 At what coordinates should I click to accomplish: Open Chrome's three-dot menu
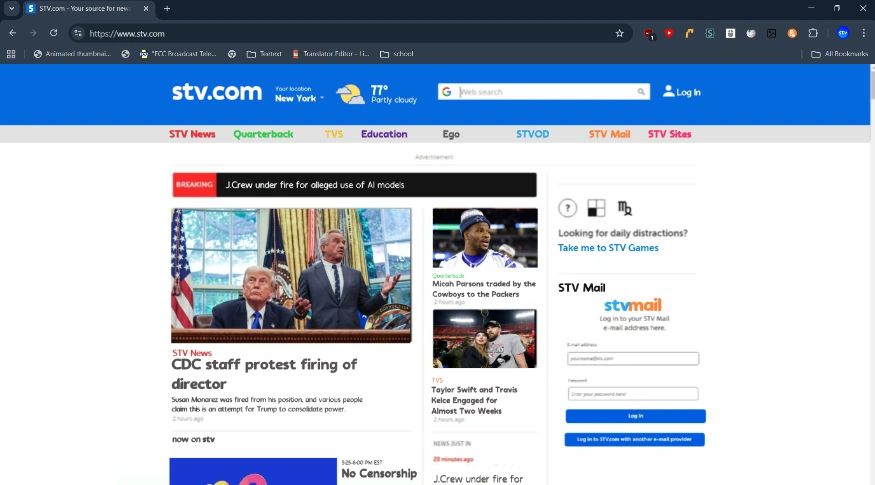863,33
